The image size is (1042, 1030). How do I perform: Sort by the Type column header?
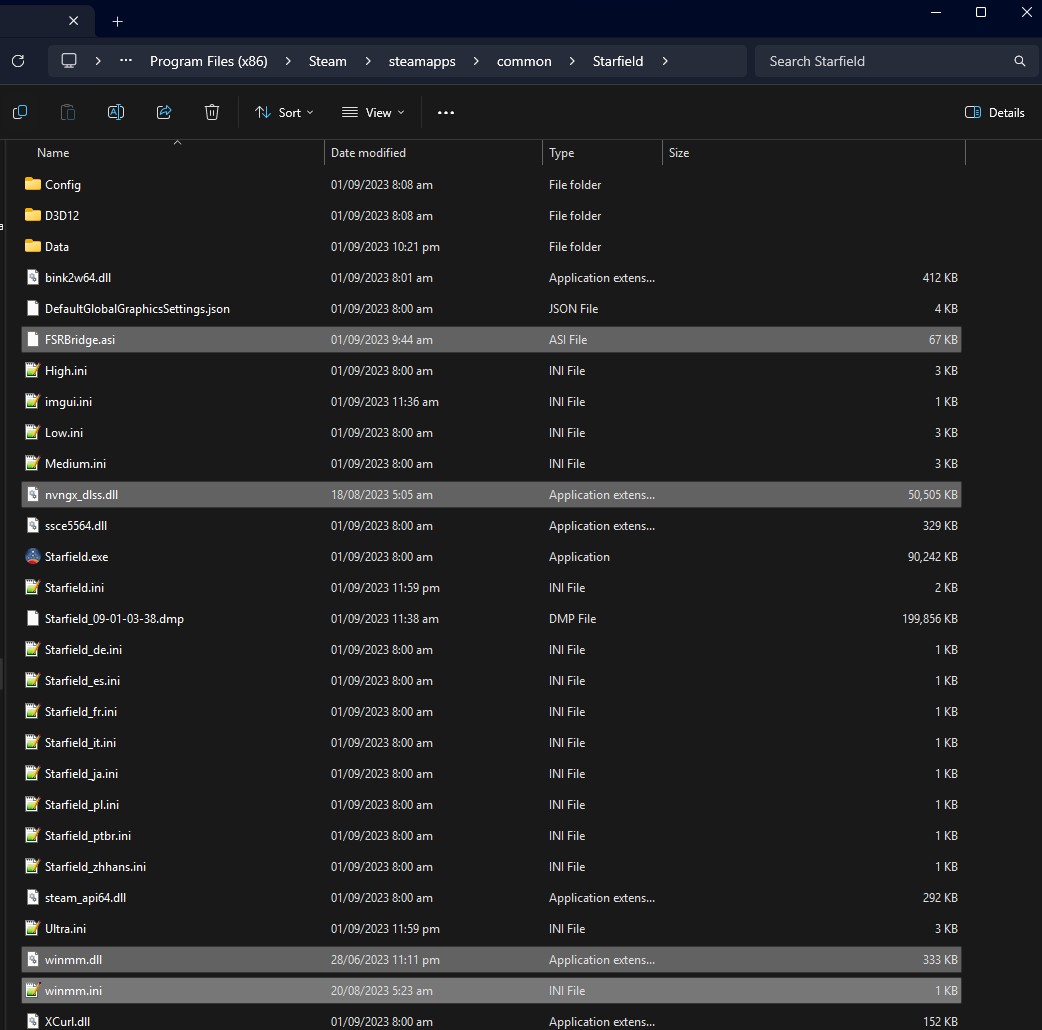[562, 153]
